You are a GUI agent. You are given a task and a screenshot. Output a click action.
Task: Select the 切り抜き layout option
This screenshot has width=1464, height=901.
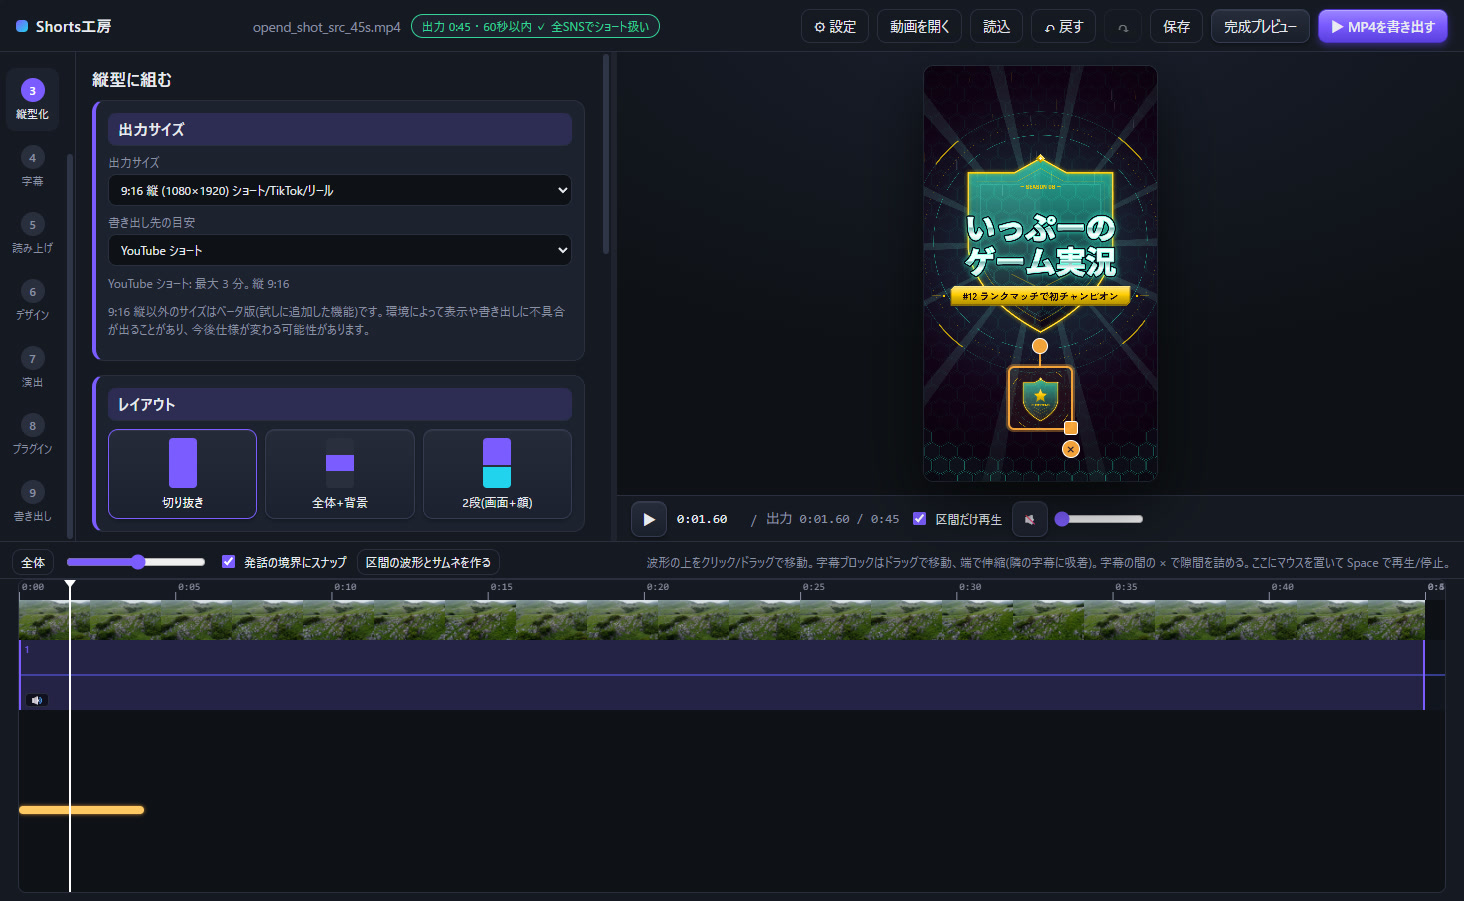coord(182,474)
